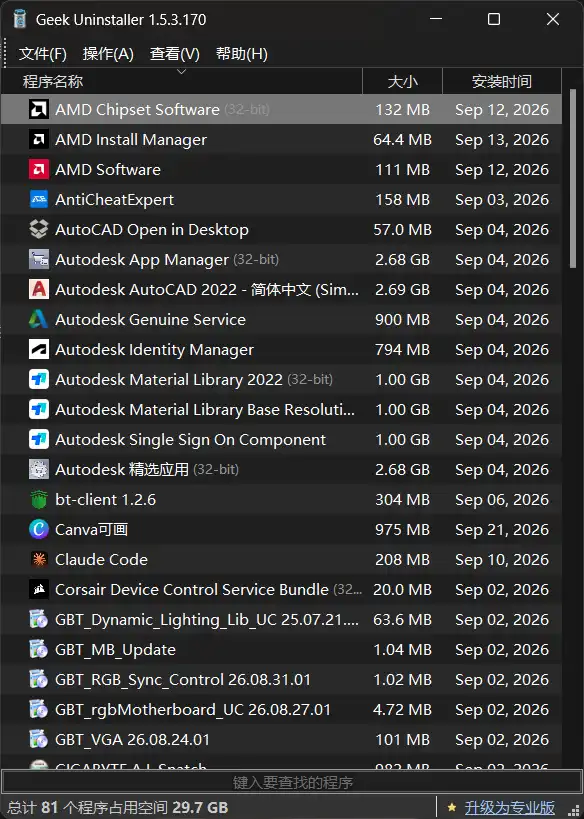Click the 208 MB size value
This screenshot has height=819, width=584.
pos(402,559)
